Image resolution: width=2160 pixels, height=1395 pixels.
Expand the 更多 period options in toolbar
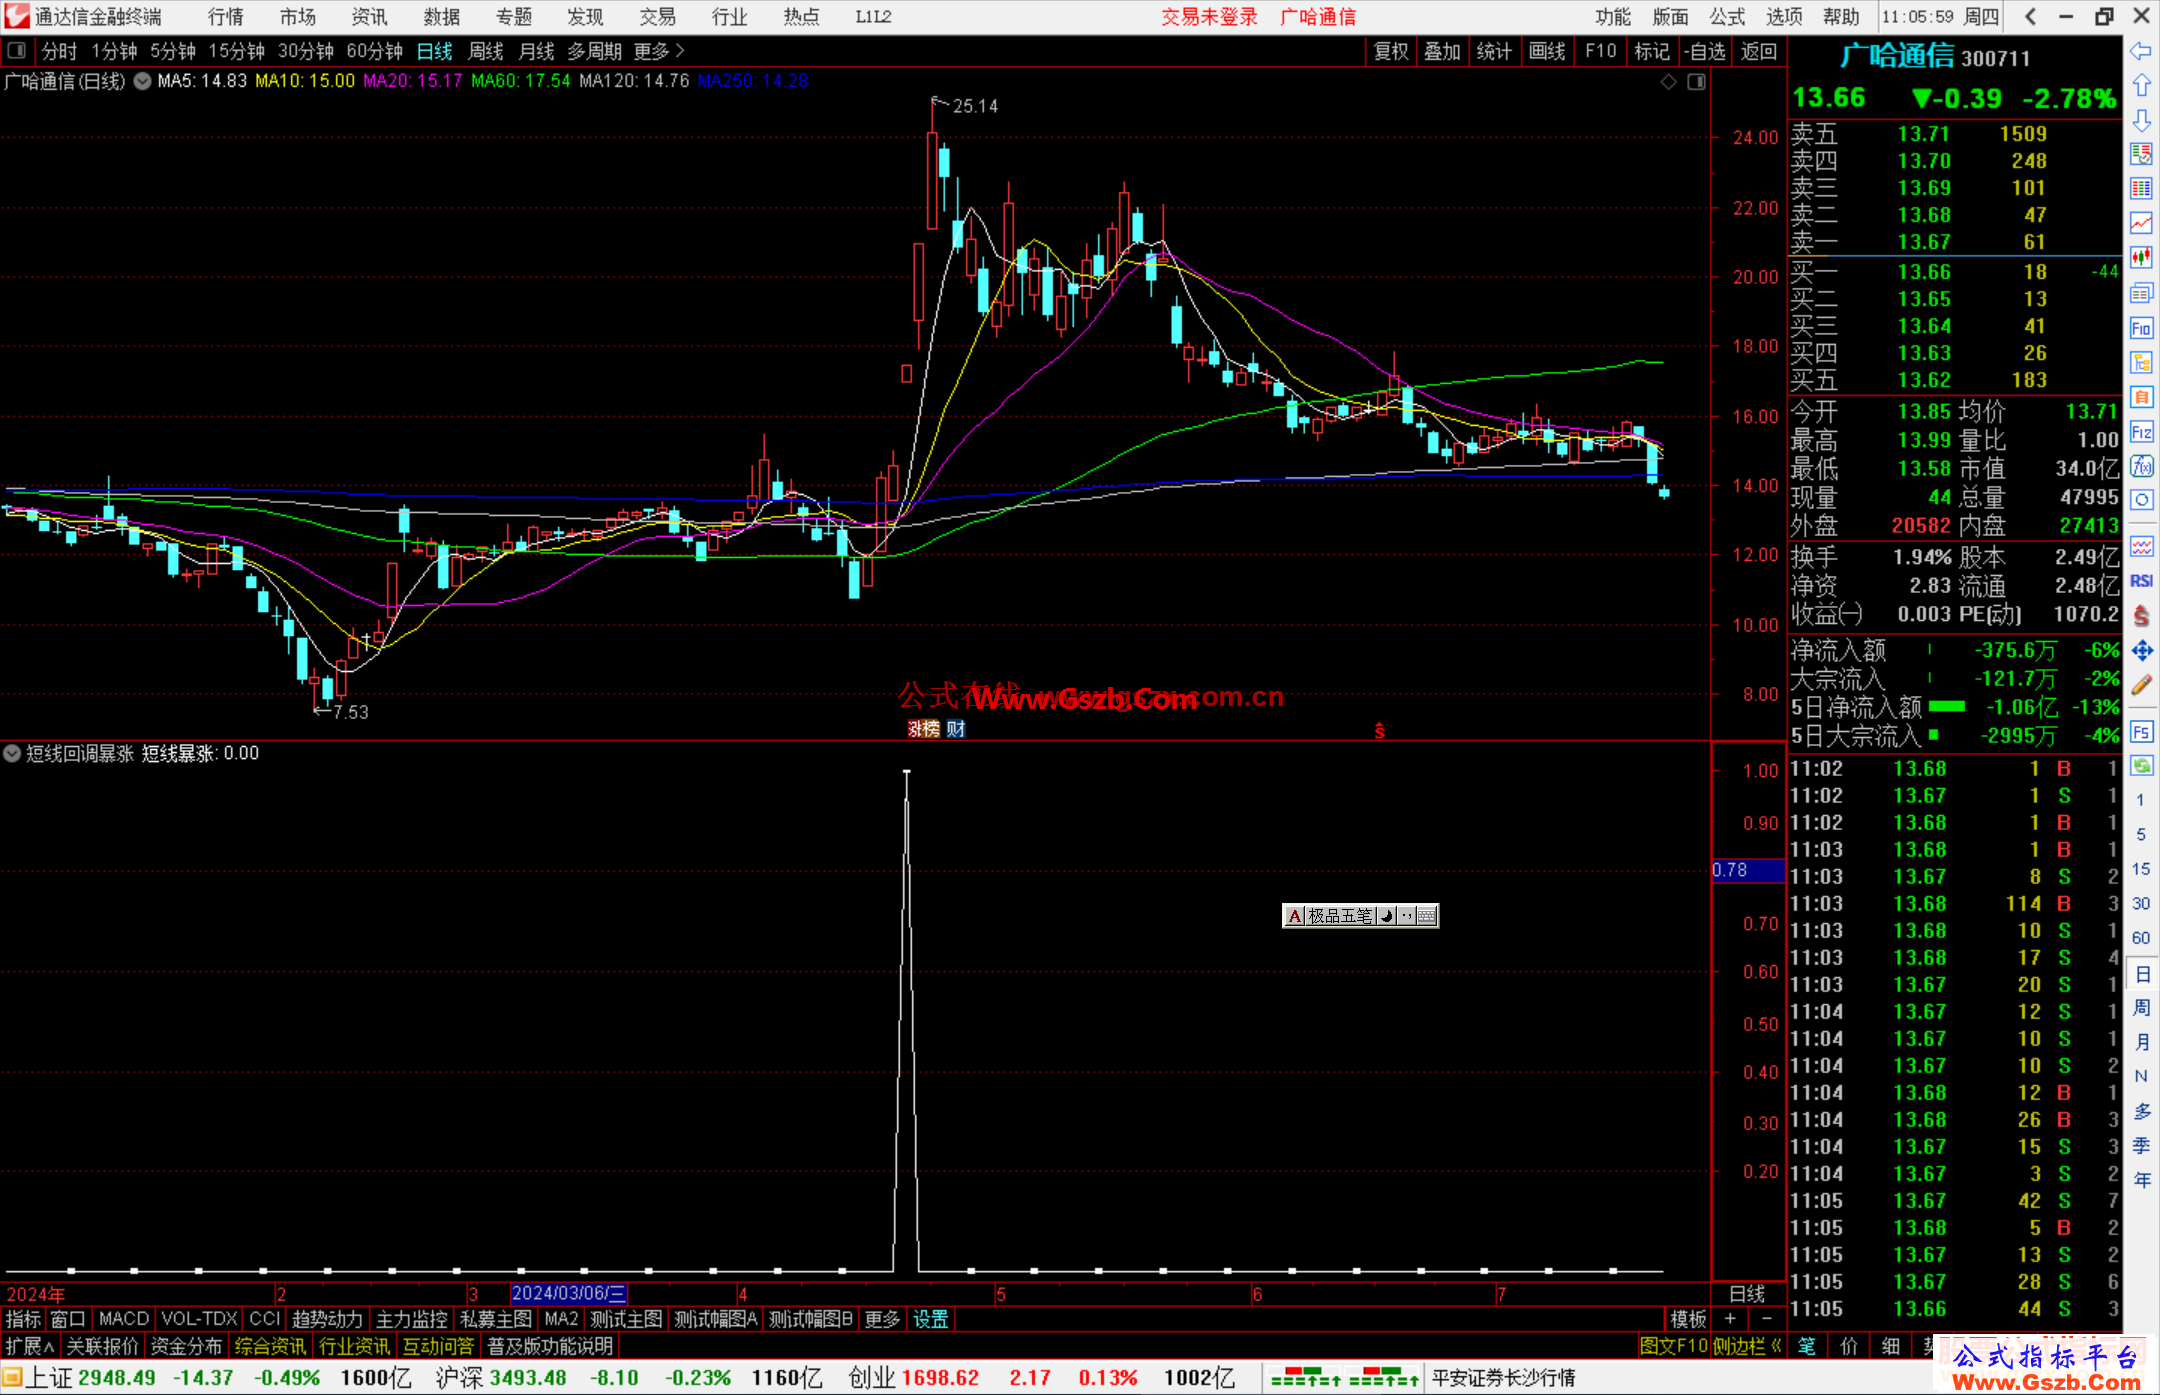coord(659,51)
